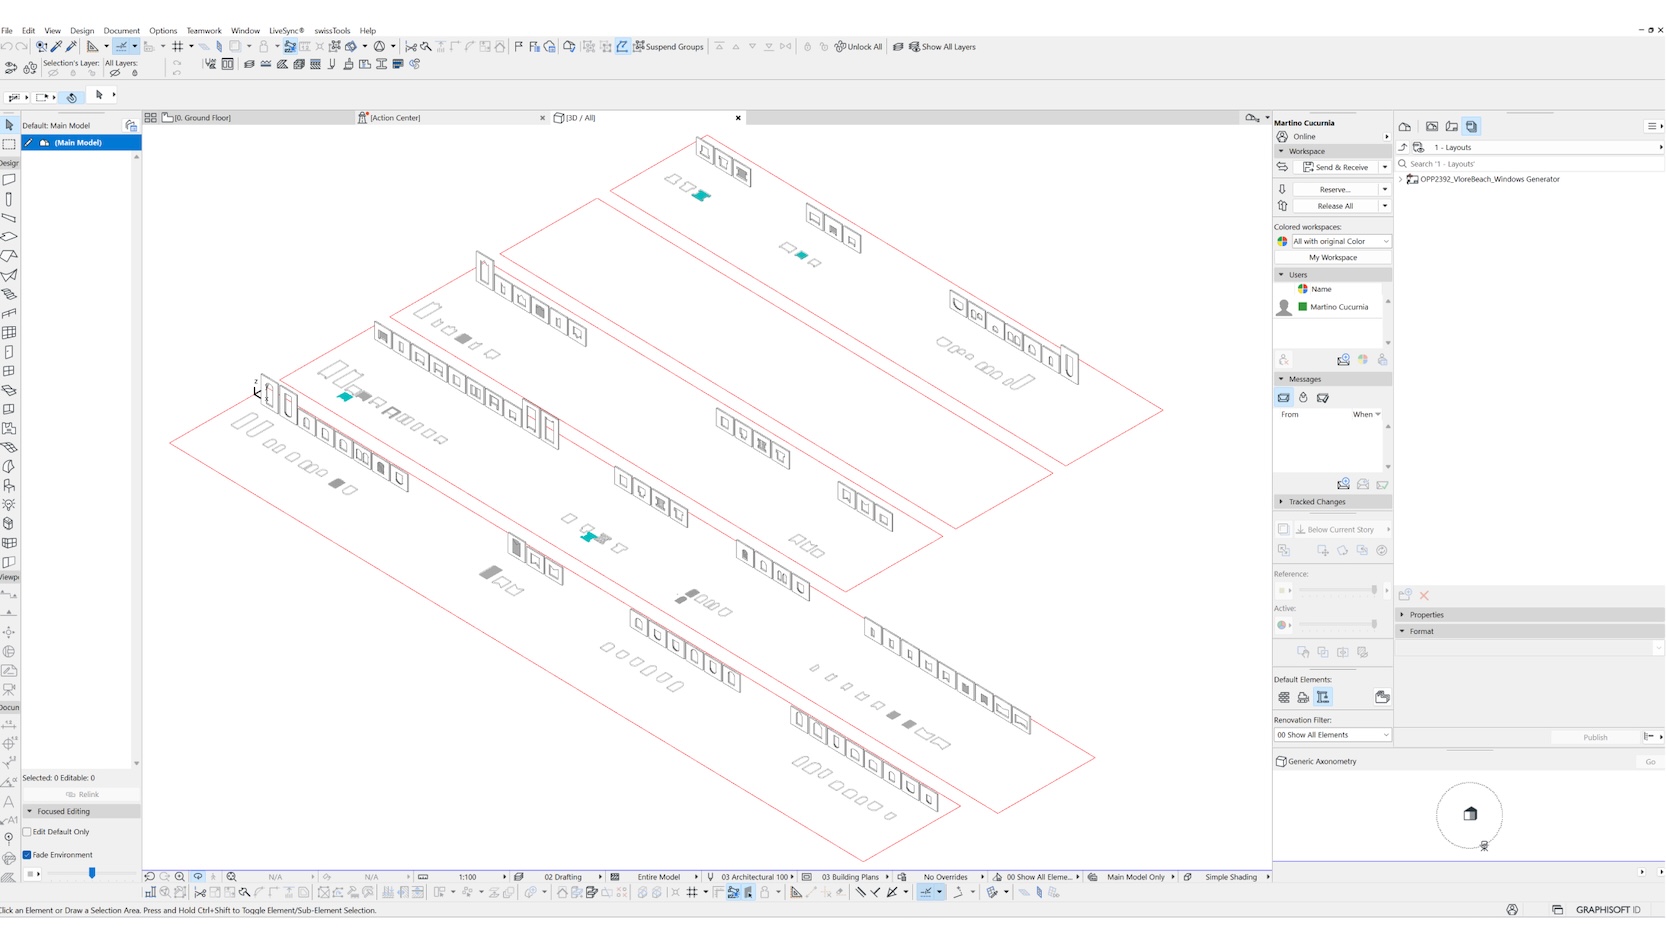Collapse the Users section
Image resolution: width=1666 pixels, height=935 pixels.
pos(1281,275)
